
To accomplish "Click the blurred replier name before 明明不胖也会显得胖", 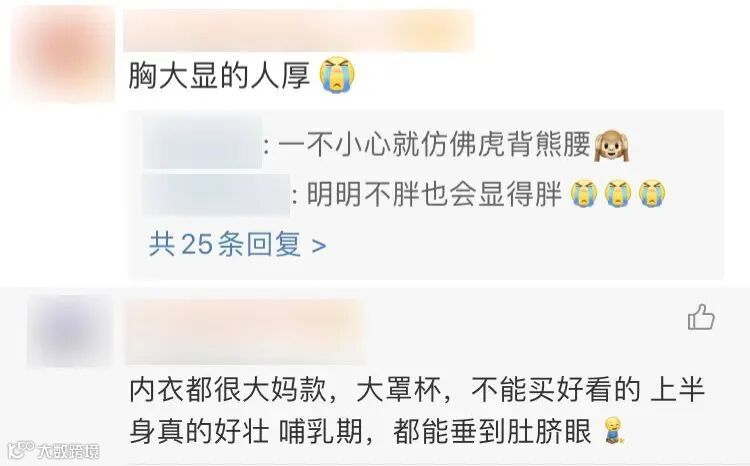I will tap(217, 194).
